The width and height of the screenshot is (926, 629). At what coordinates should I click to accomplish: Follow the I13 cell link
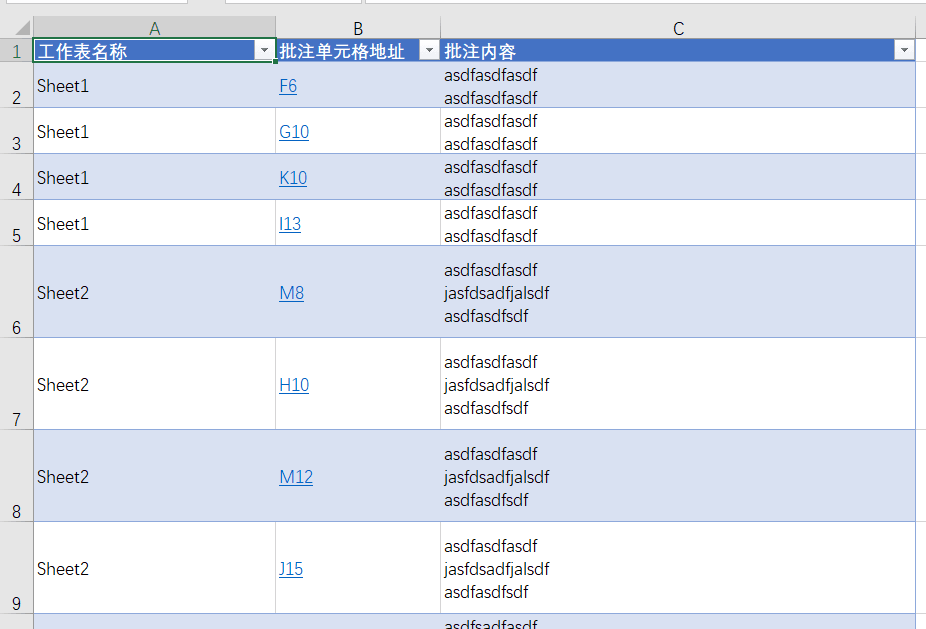click(x=290, y=224)
